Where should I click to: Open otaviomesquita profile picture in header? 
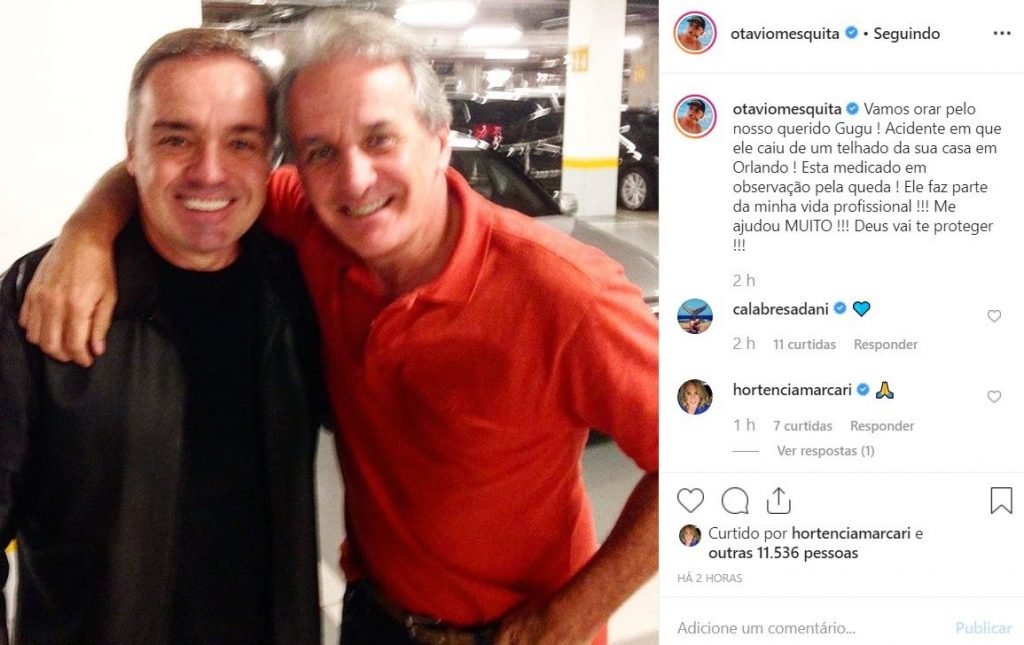[695, 33]
